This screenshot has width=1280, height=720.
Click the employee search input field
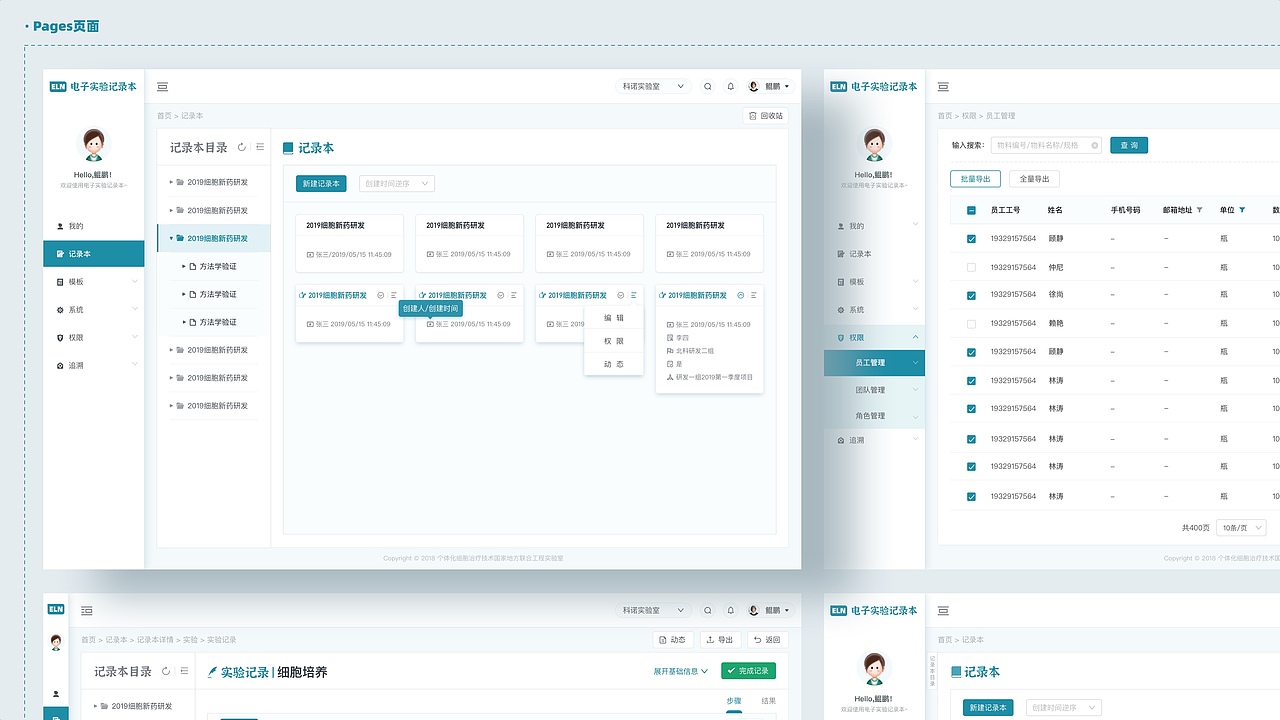coord(1045,144)
